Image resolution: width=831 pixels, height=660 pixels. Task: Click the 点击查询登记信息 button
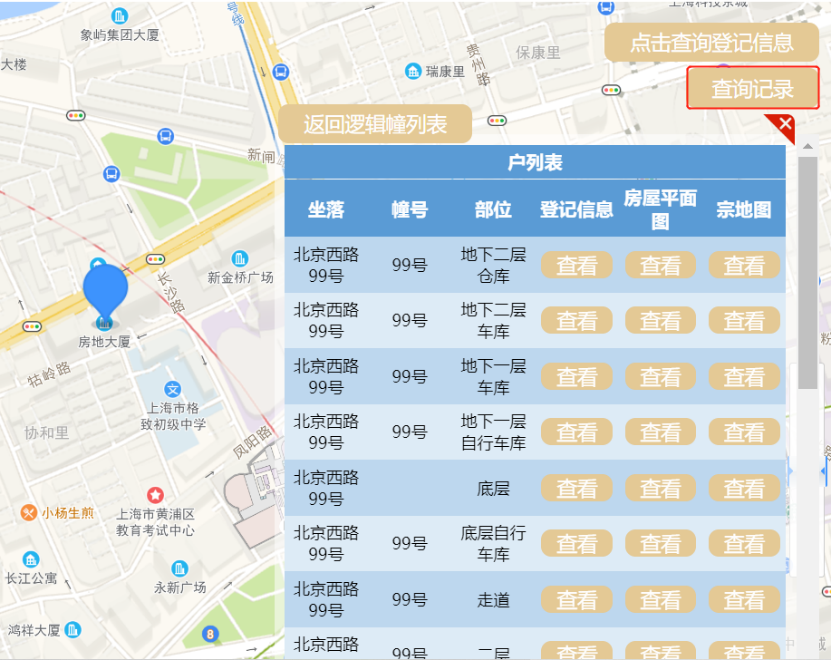click(x=711, y=42)
